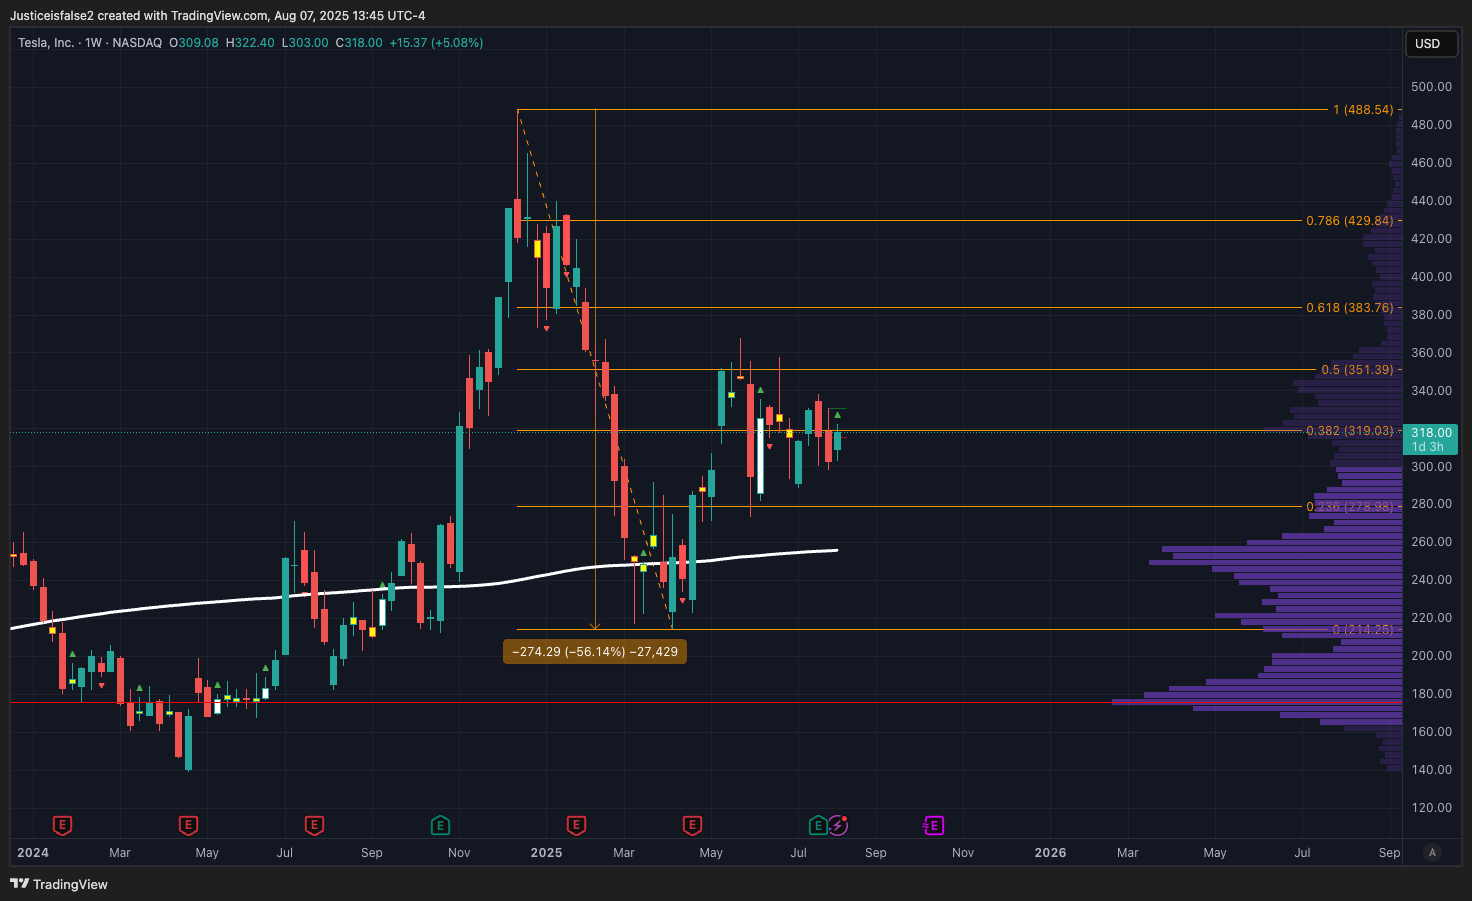Viewport: 1472px width, 901px height.
Task: Click the 2026 year label on time axis
Action: (1050, 853)
